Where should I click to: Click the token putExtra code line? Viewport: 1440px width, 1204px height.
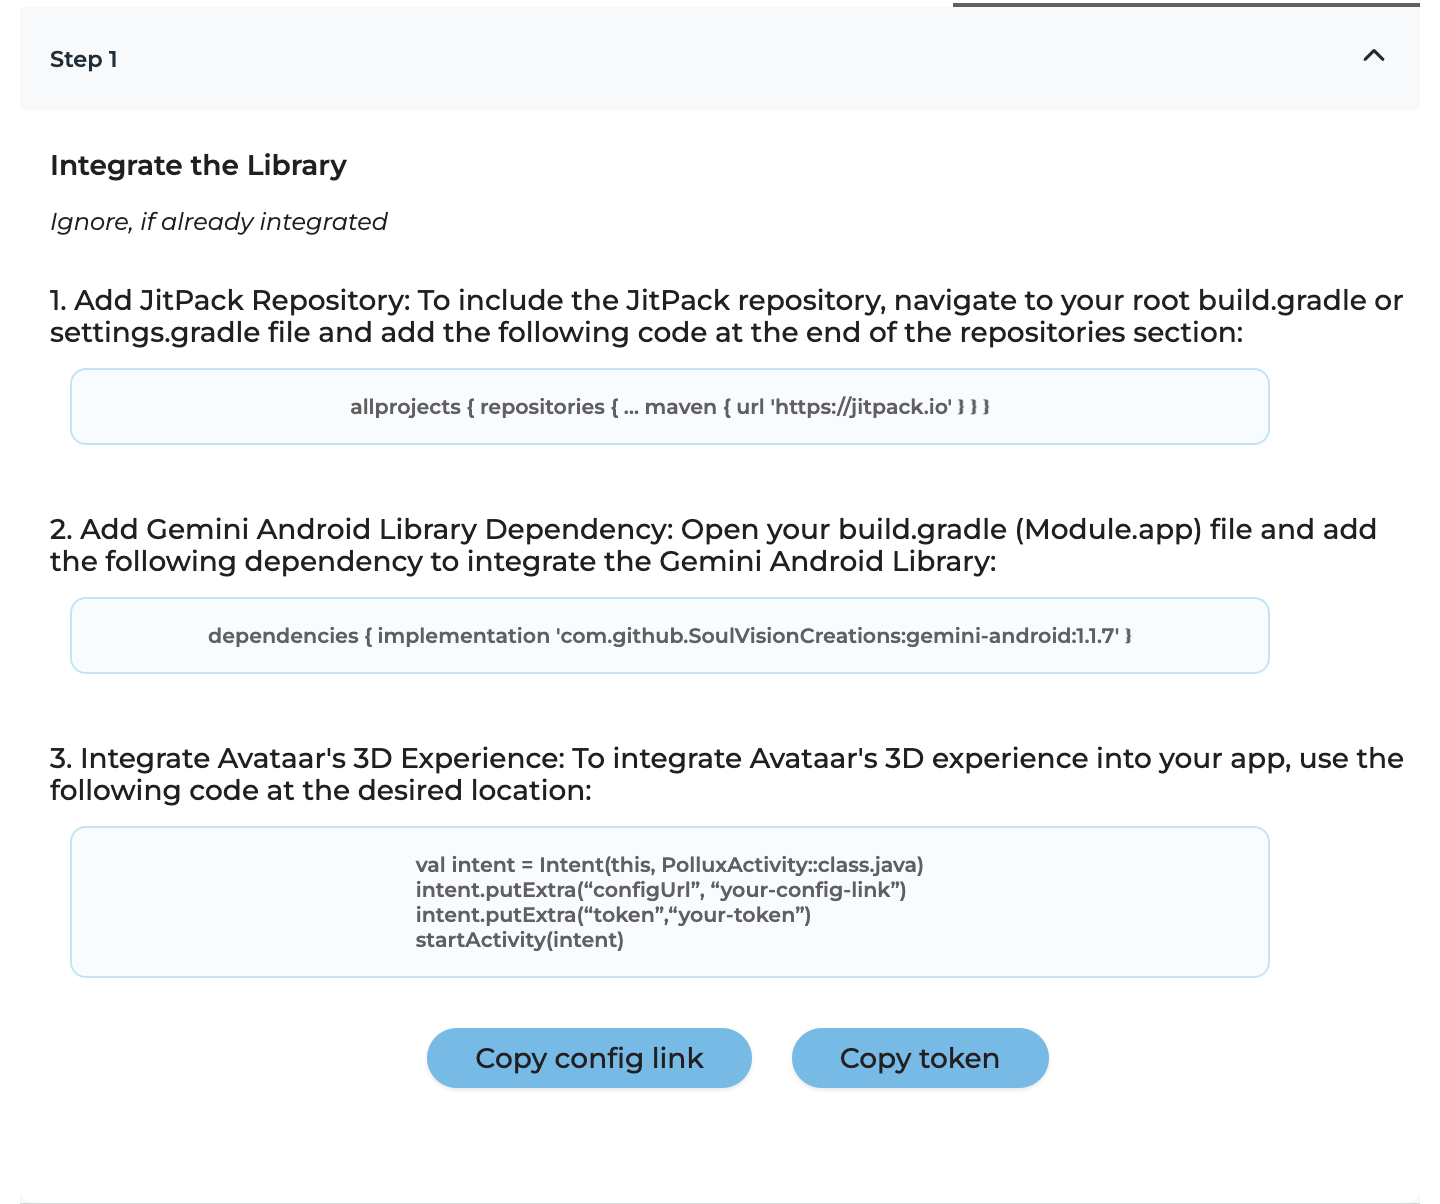[613, 915]
